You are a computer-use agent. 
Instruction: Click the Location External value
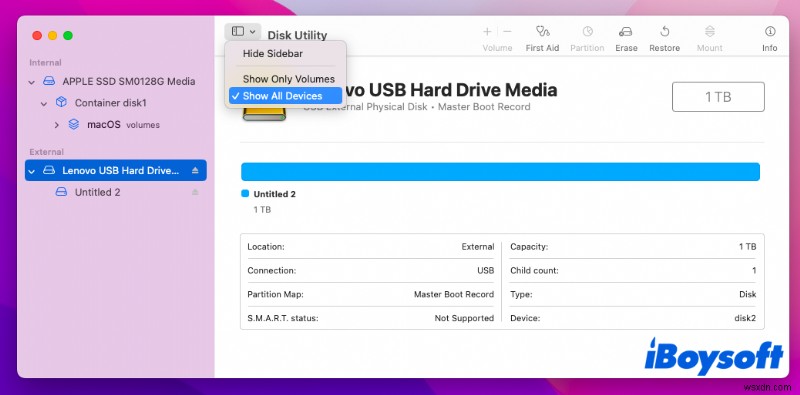click(x=478, y=247)
